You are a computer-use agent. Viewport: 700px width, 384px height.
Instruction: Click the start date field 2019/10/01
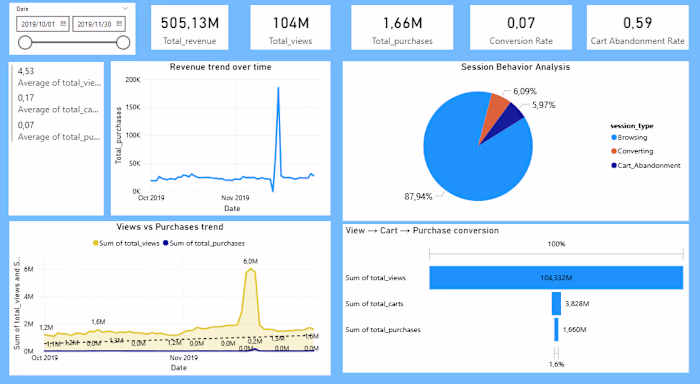pos(42,24)
